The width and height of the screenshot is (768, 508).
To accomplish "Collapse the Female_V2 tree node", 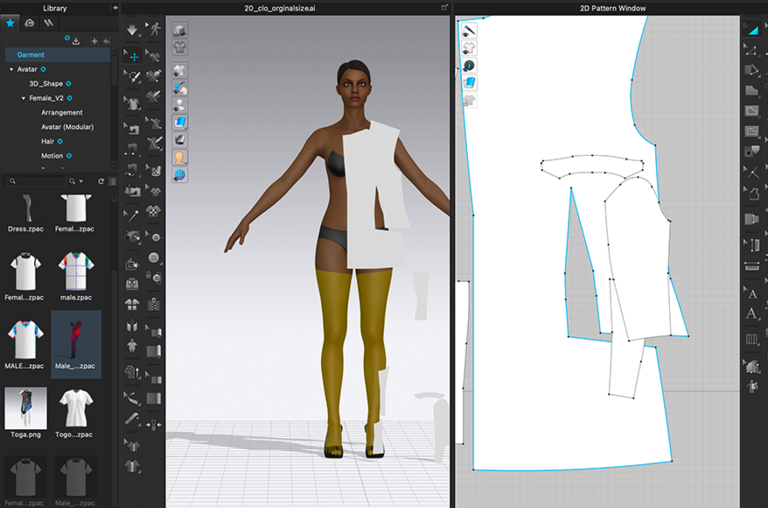I will [x=24, y=99].
